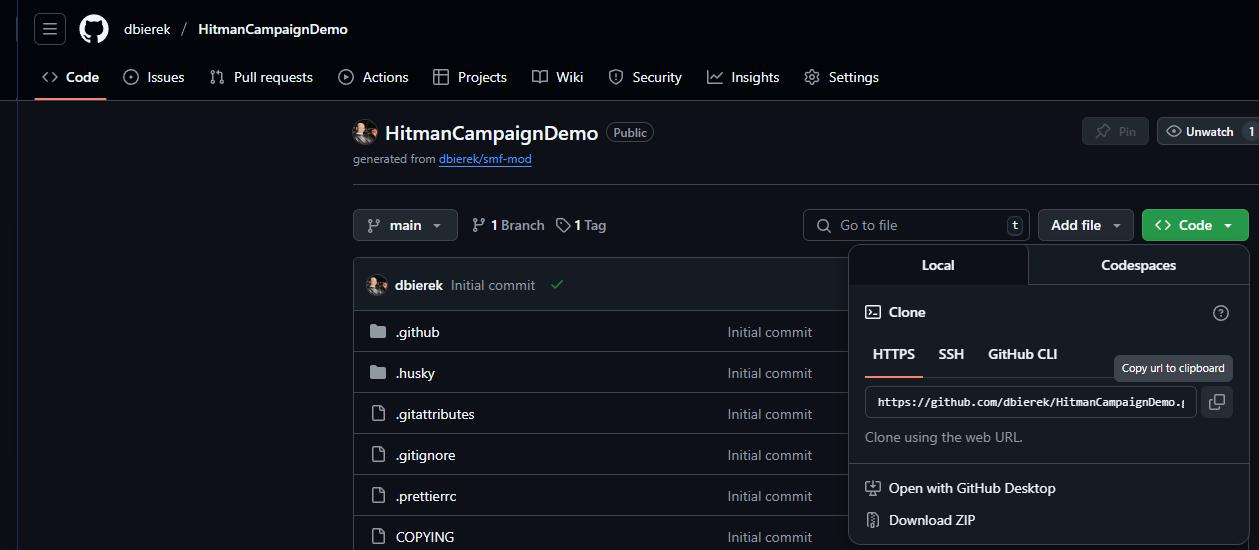Open Initial commit message for .prettierrc row
The height and width of the screenshot is (550, 1259).
770,496
